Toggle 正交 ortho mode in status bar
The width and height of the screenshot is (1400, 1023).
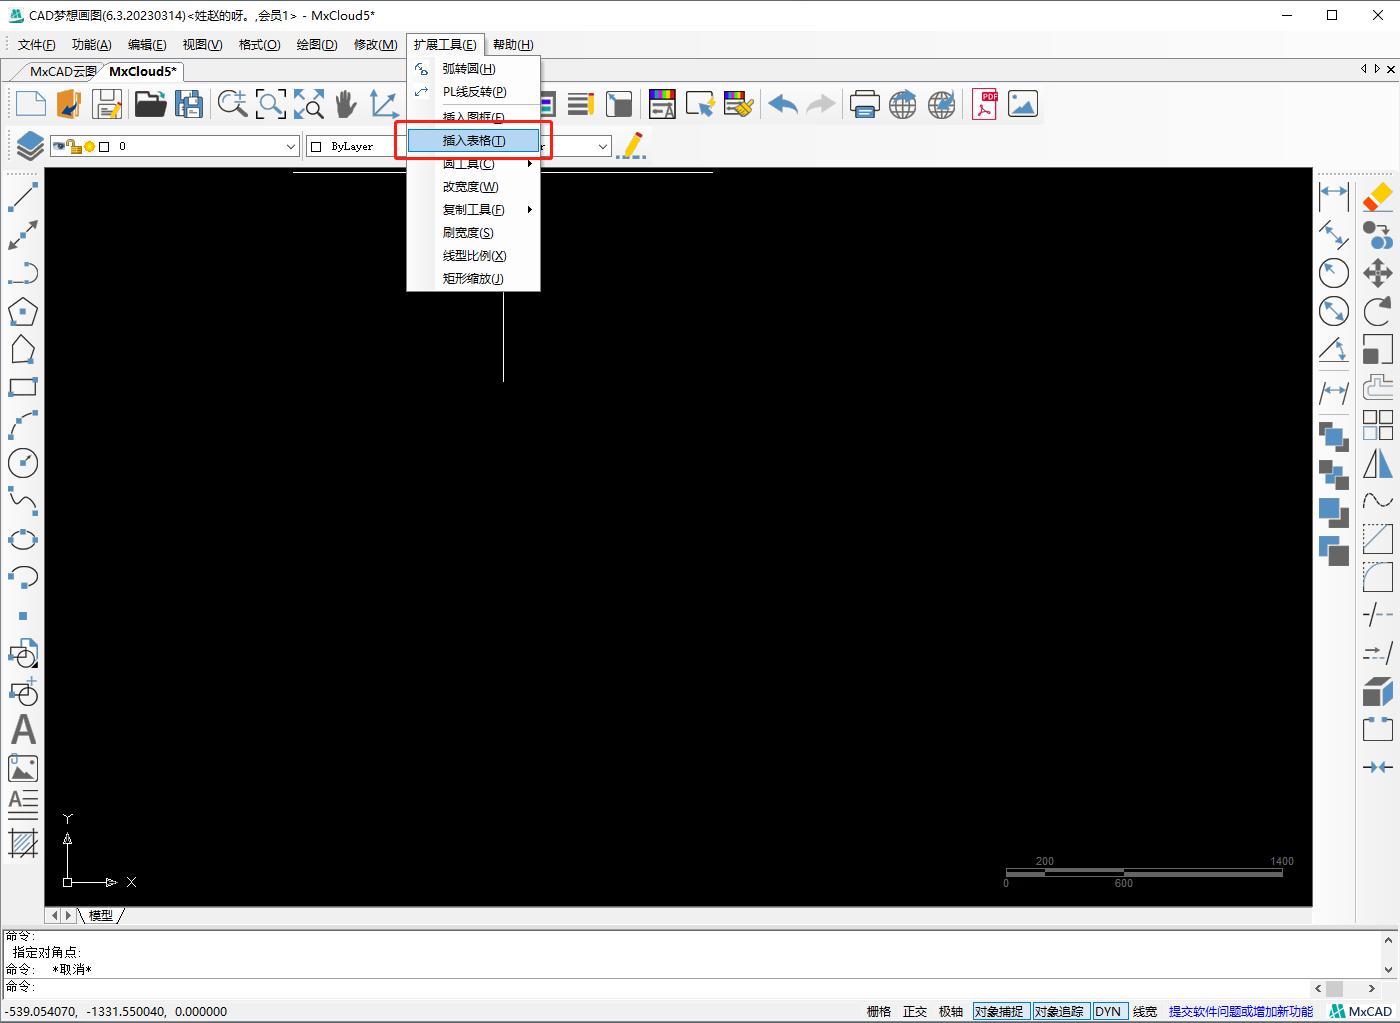click(915, 1011)
